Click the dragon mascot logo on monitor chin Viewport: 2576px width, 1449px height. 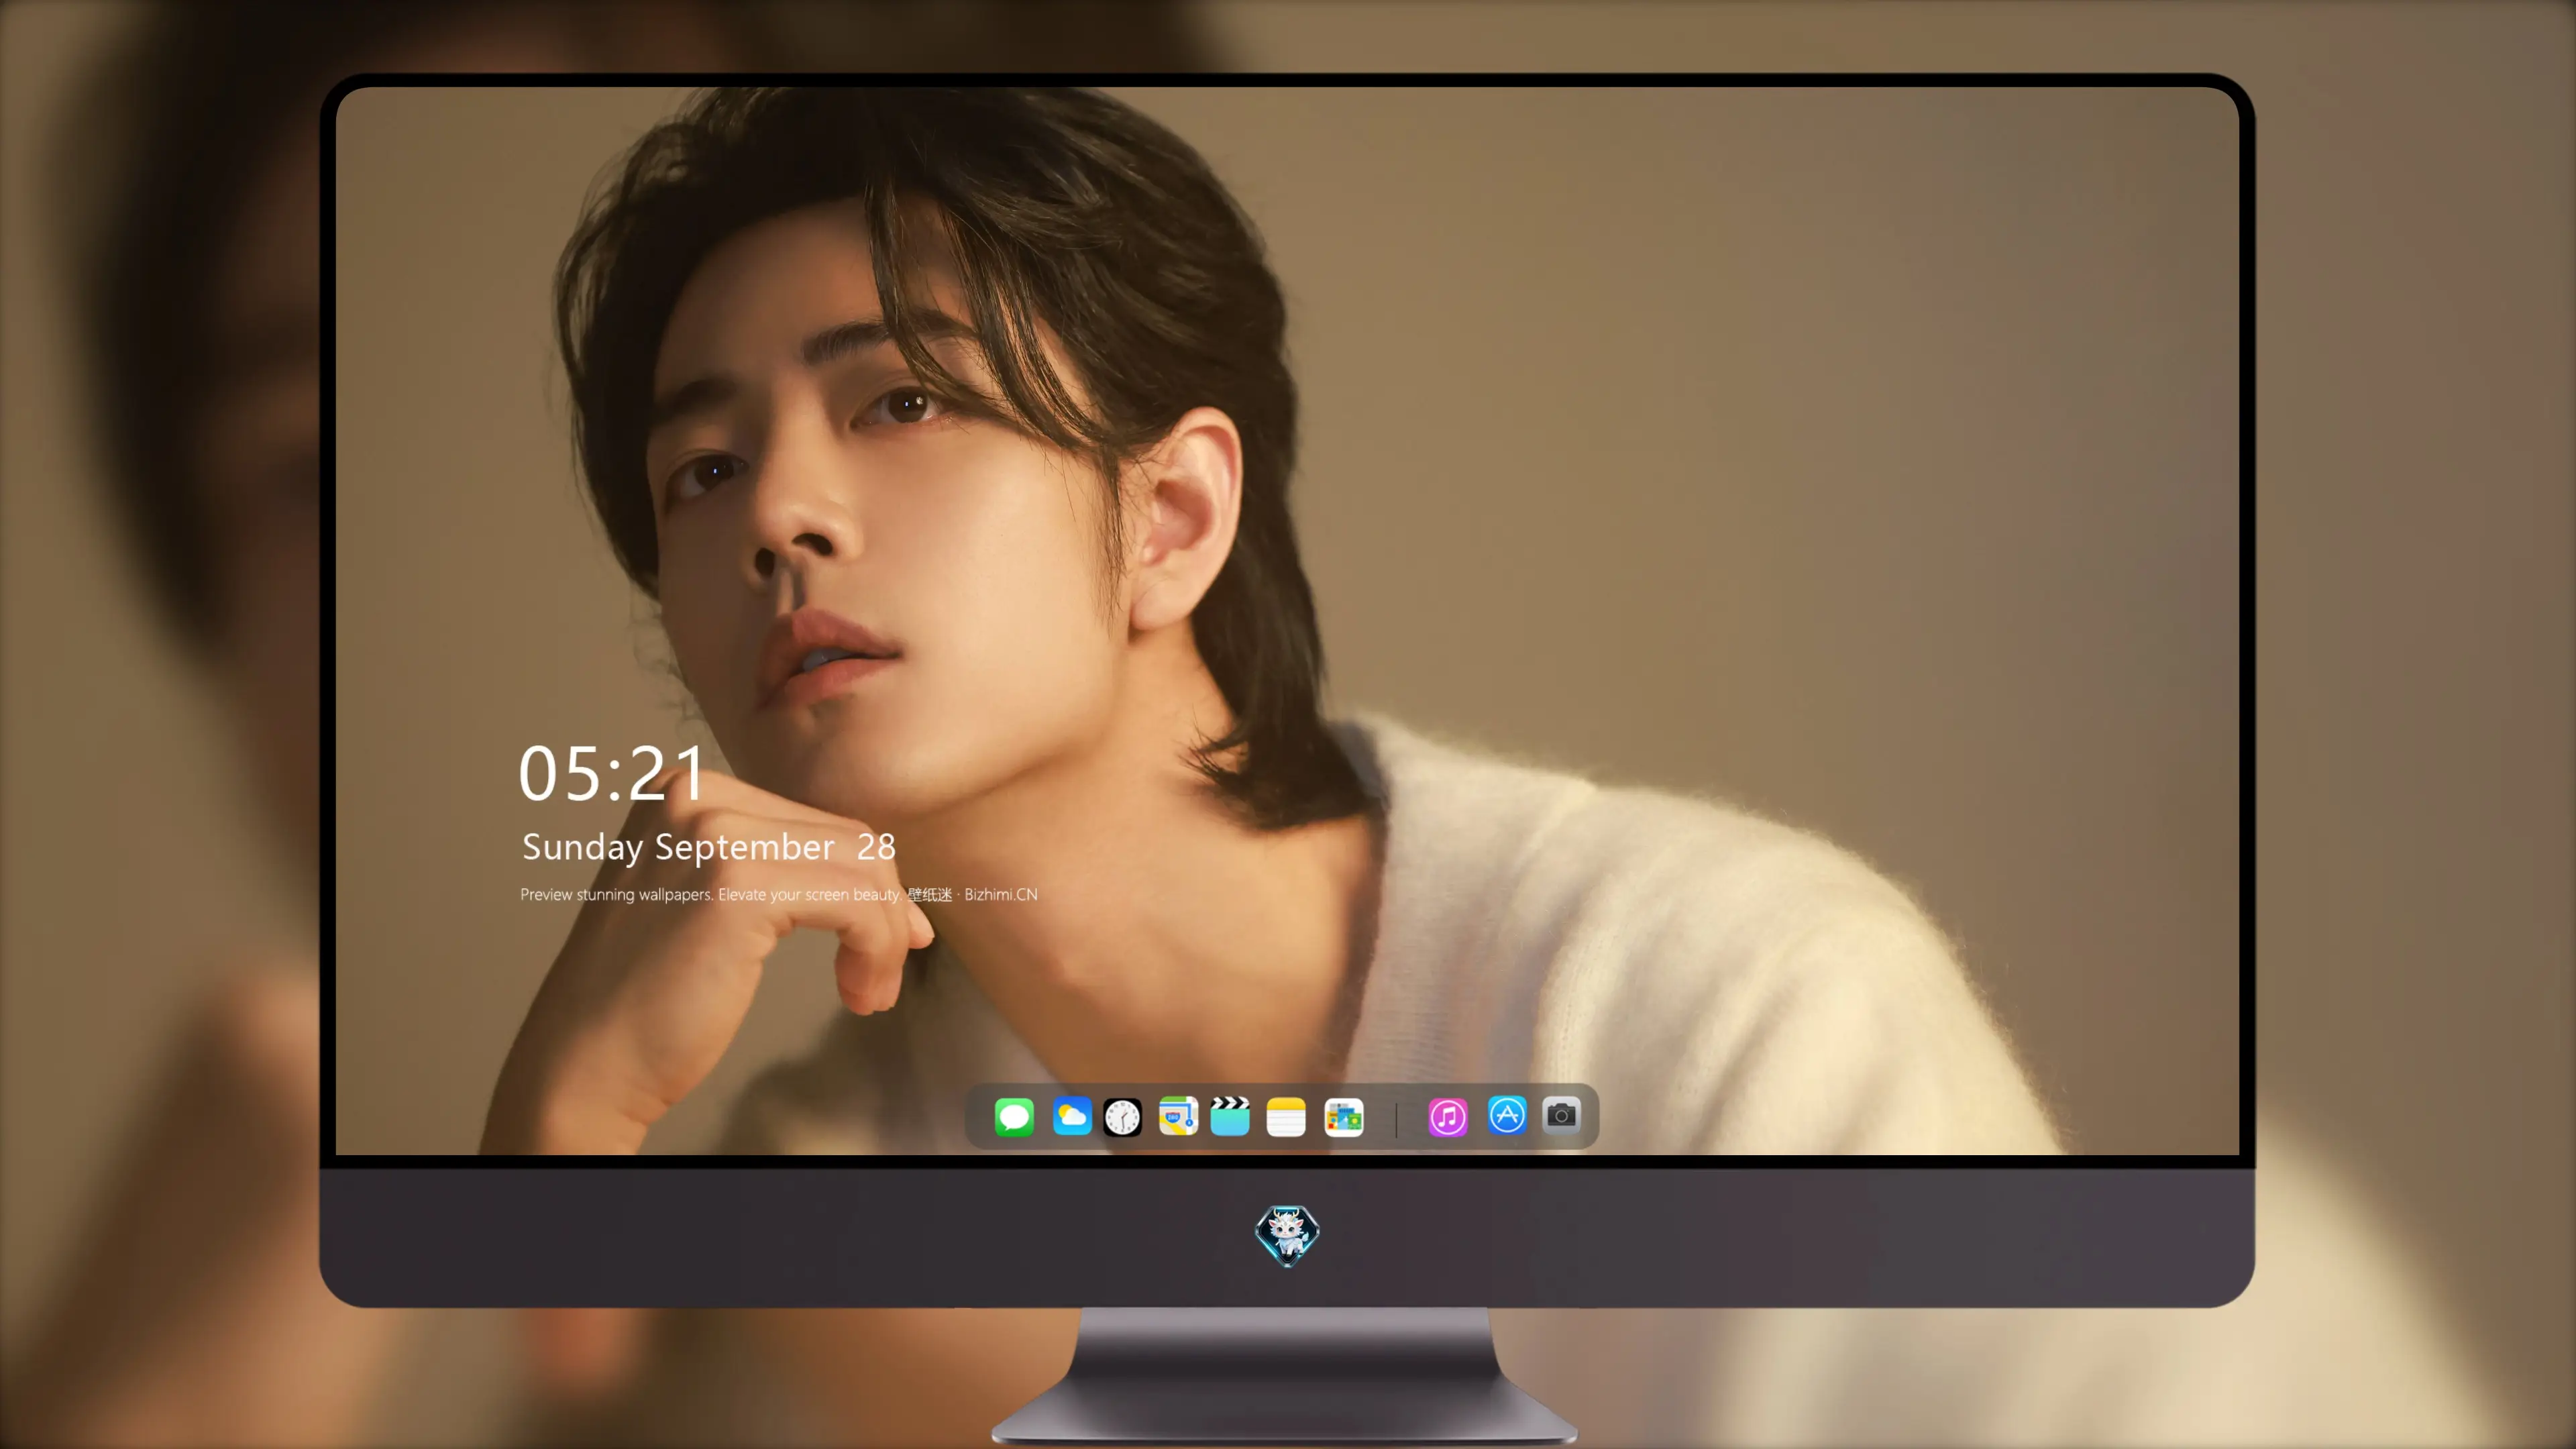1287,1235
